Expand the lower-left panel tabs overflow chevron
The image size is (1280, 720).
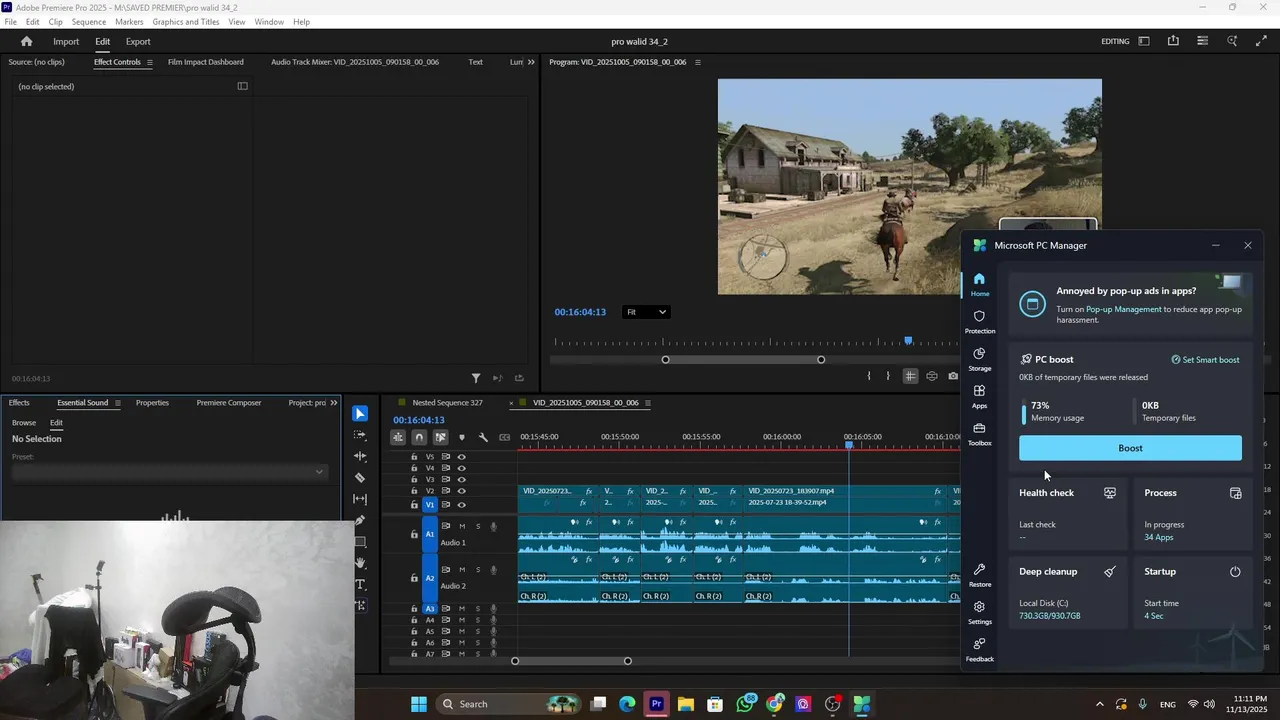click(x=334, y=403)
